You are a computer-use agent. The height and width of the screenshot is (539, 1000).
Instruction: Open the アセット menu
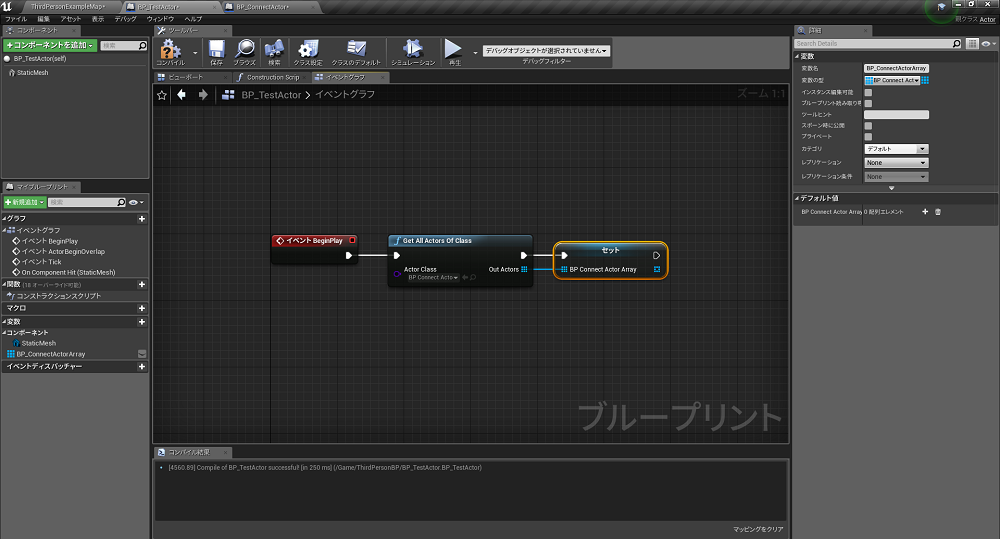click(70, 19)
